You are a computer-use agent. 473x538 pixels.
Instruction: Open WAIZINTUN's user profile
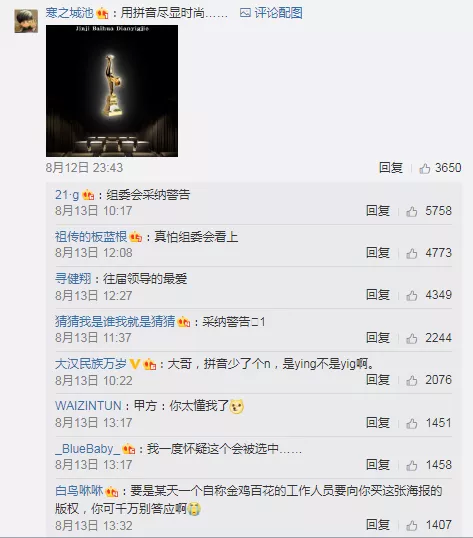88,406
